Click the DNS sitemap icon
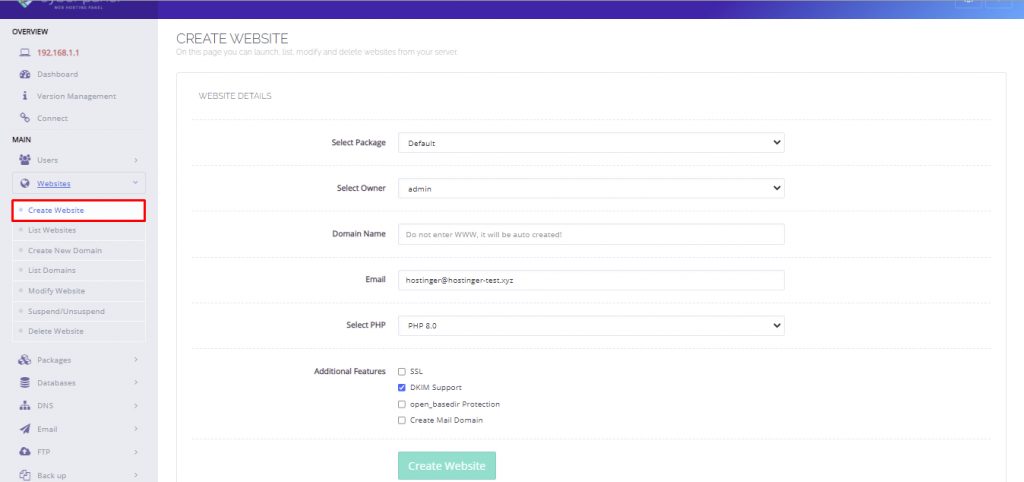Image resolution: width=1024 pixels, height=482 pixels. tap(25, 406)
